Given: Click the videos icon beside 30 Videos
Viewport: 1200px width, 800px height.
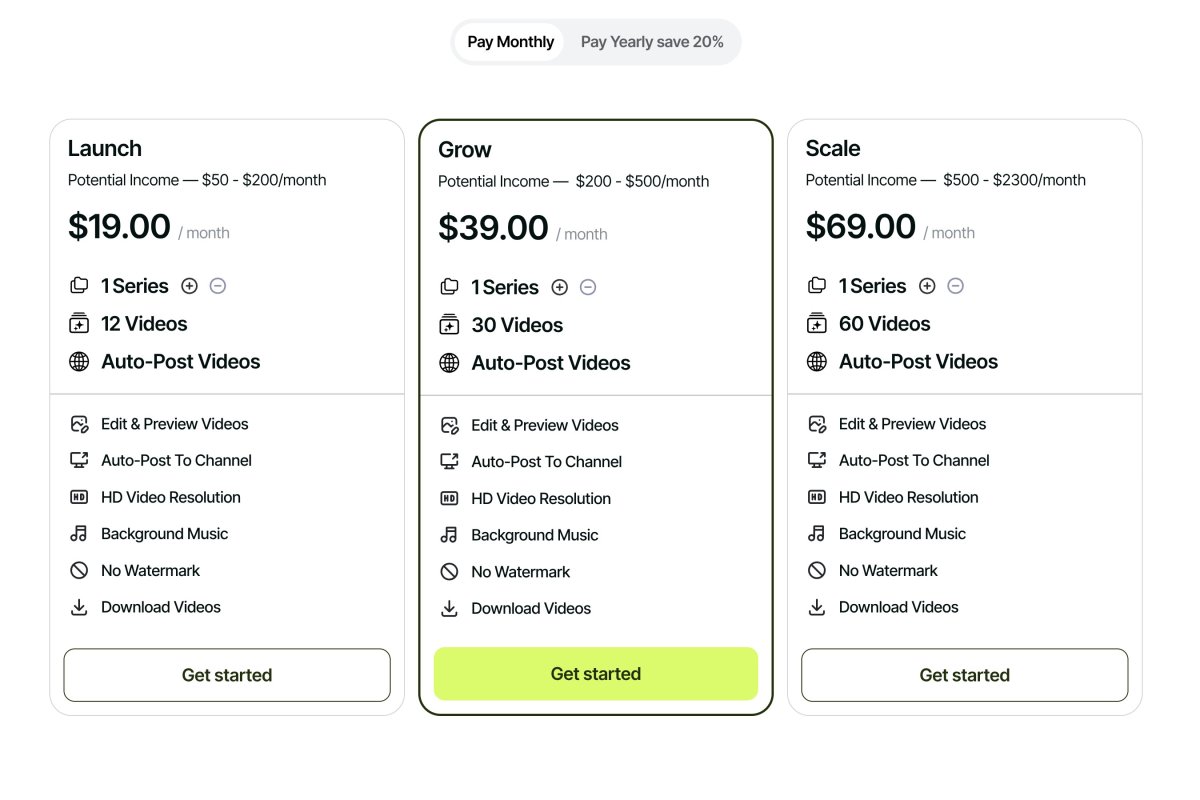Looking at the screenshot, I should click(x=449, y=325).
